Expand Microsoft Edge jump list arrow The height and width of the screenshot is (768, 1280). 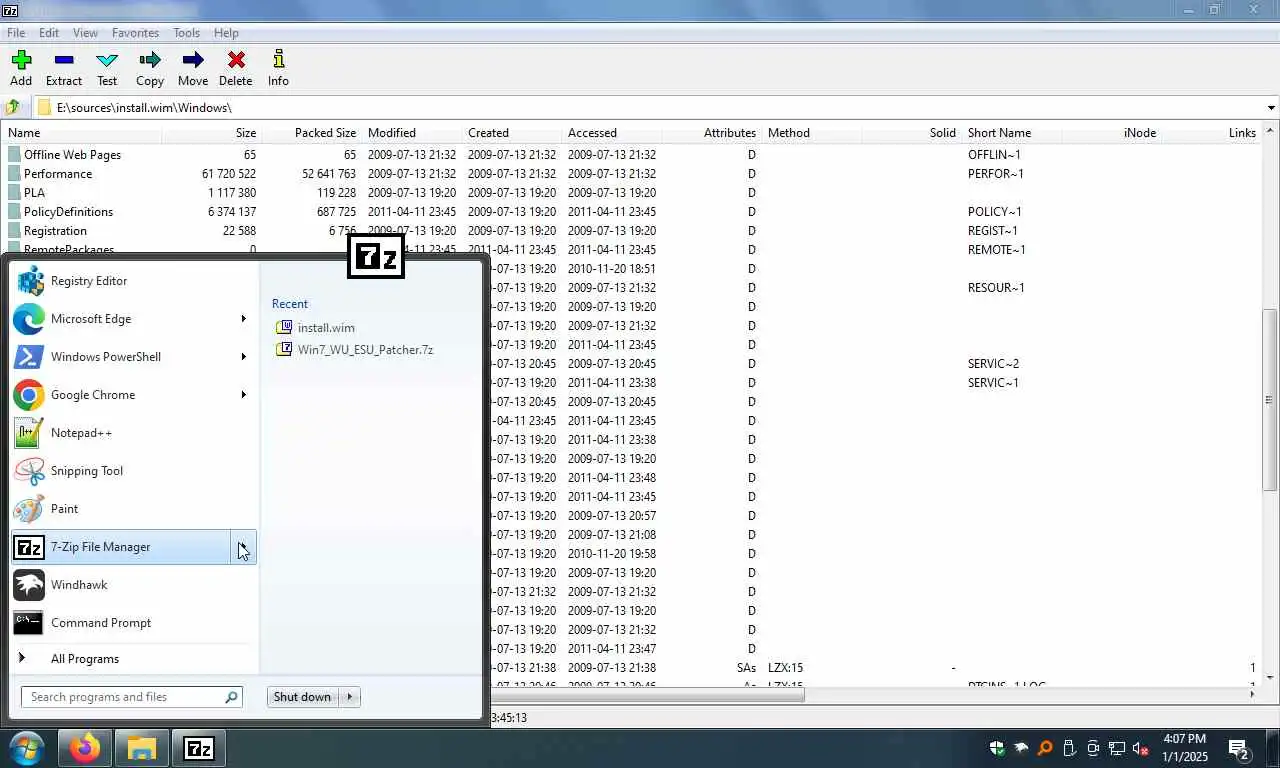coord(243,319)
